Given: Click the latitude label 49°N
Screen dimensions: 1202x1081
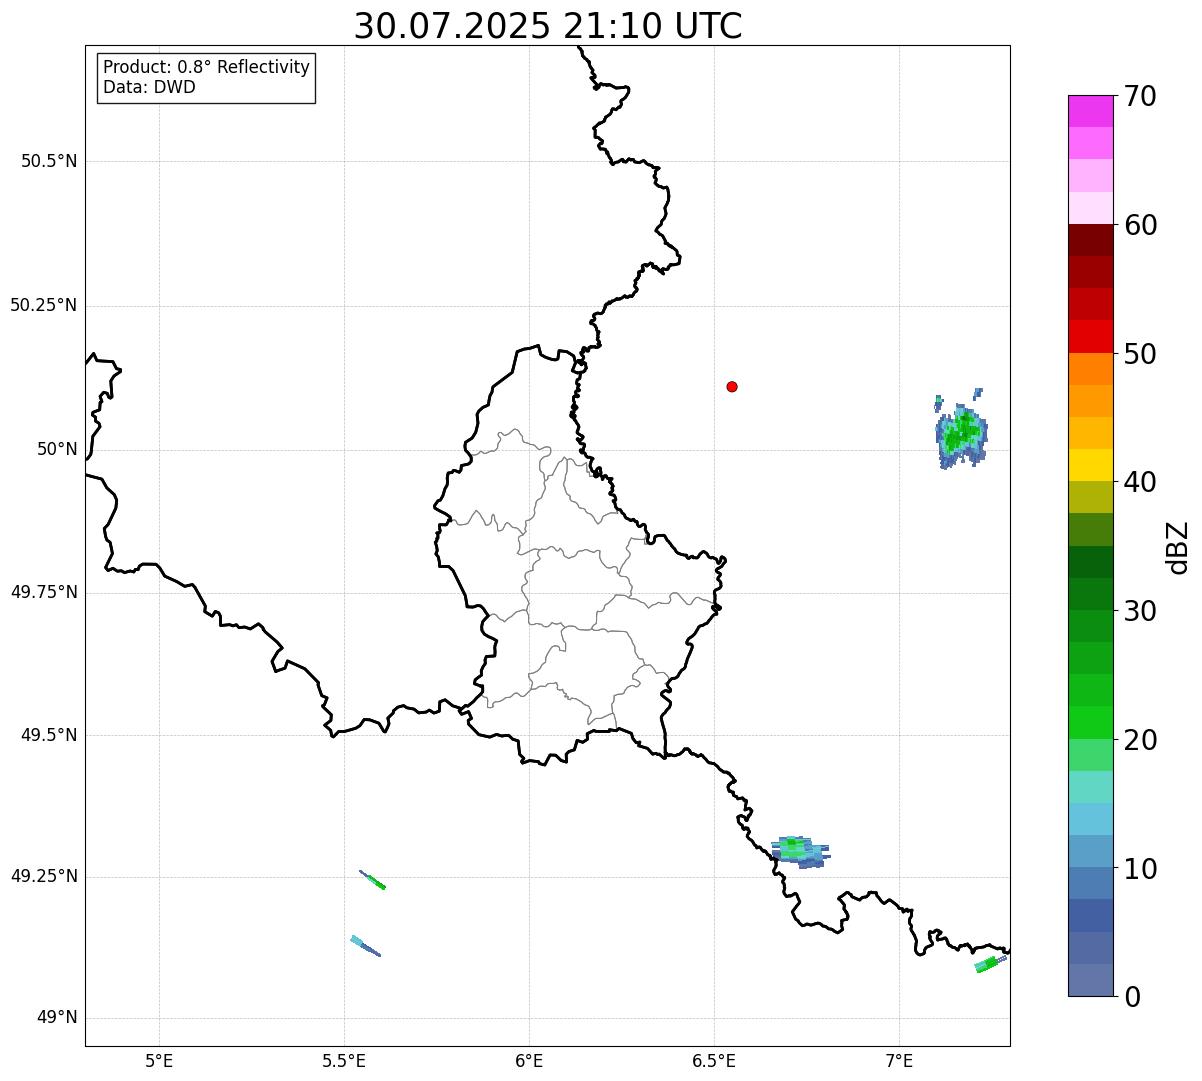Looking at the screenshot, I should [57, 1018].
